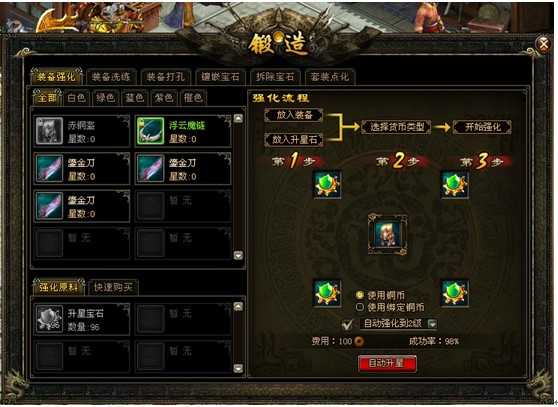
Task: Click the bottom-left green gem slot
Action: tap(327, 294)
